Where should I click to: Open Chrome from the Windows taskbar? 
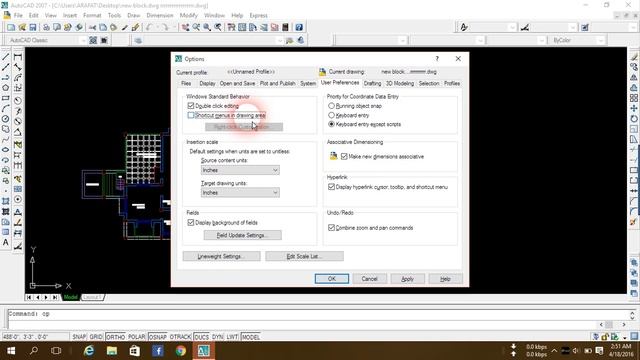(x=181, y=351)
